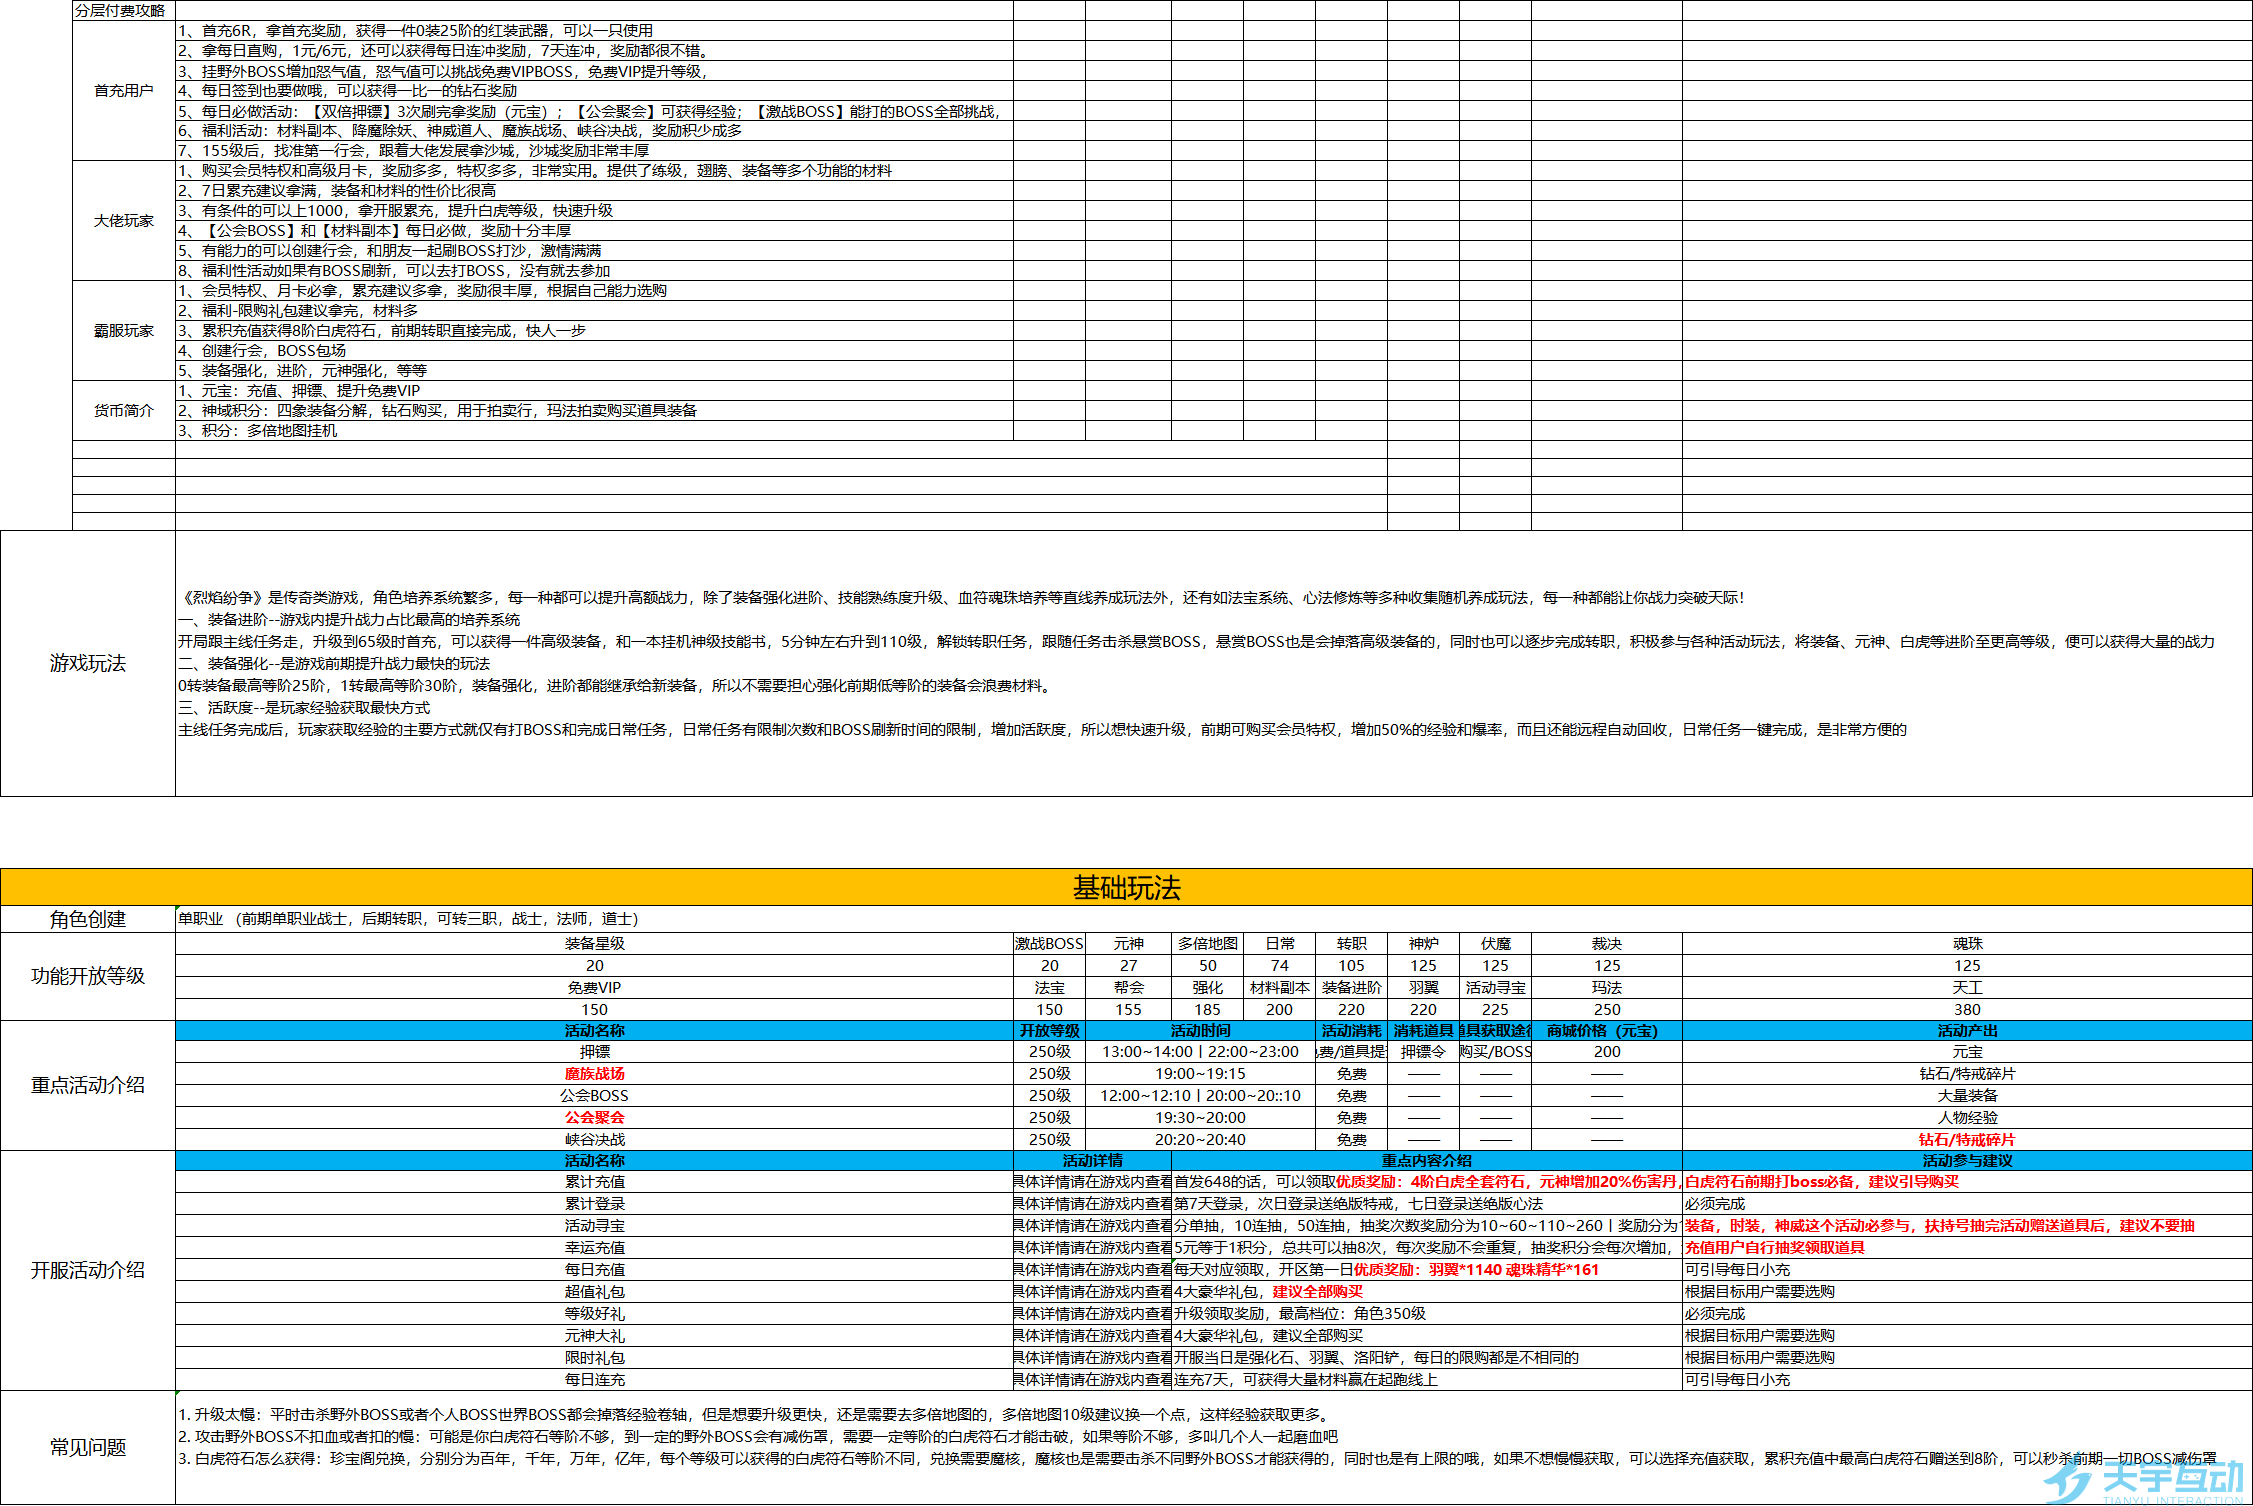This screenshot has width=2253, height=1506.
Task: Click the 基础玩法 orange header banner
Action: pos(1126,887)
